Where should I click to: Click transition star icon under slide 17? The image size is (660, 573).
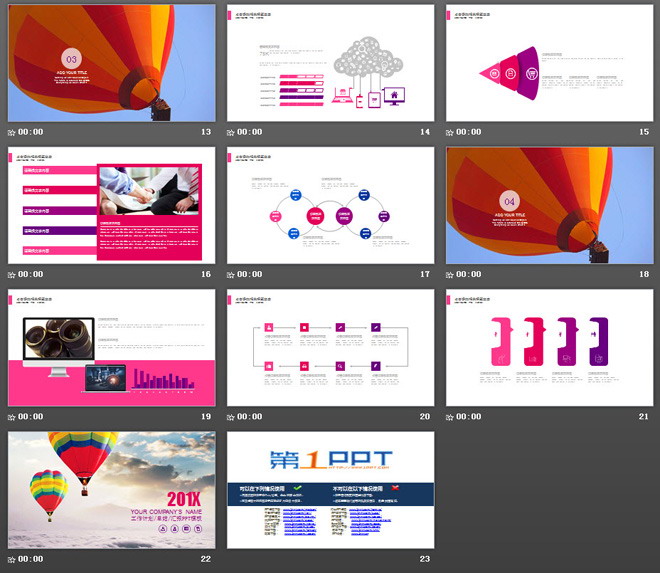coord(231,275)
